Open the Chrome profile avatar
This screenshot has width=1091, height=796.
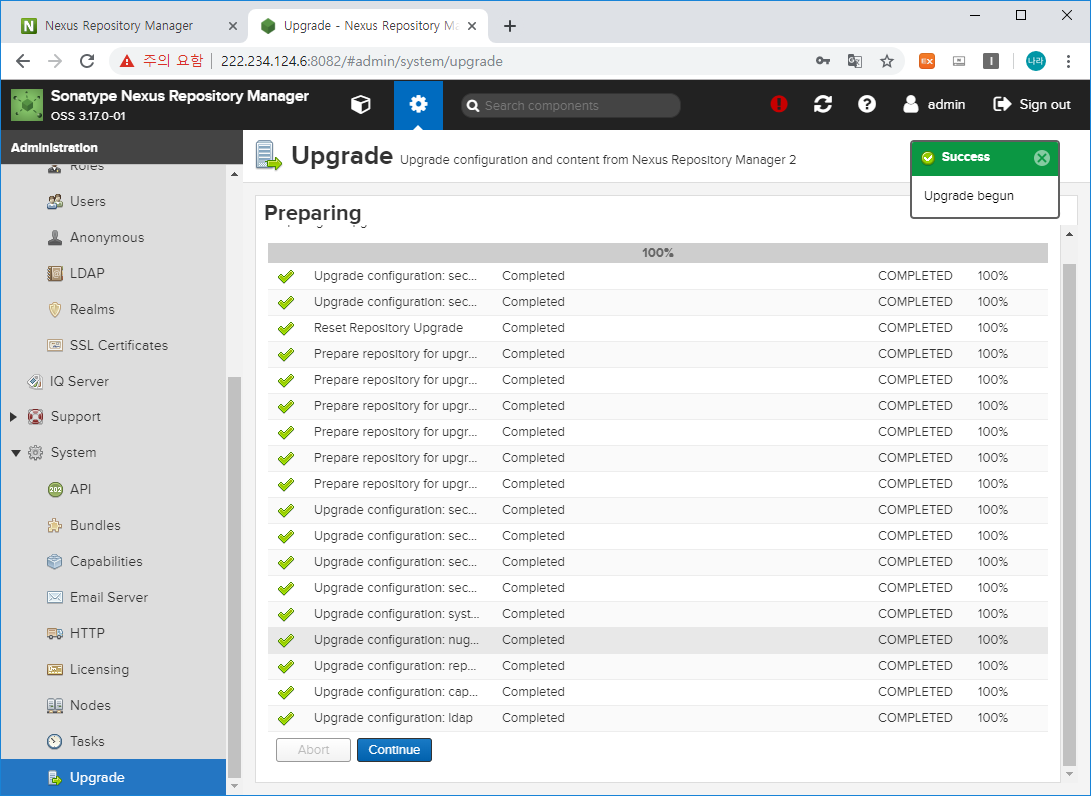[1035, 61]
